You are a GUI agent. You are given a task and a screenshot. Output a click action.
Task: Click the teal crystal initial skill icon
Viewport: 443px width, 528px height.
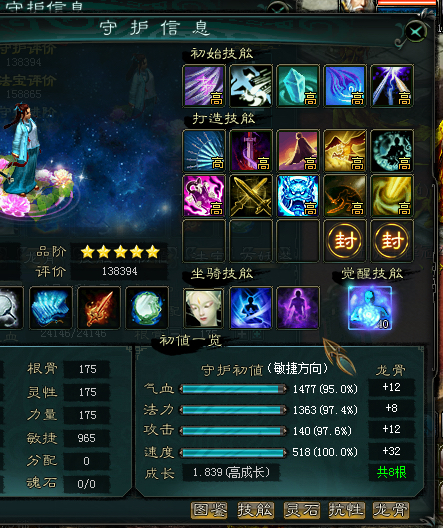(x=298, y=86)
